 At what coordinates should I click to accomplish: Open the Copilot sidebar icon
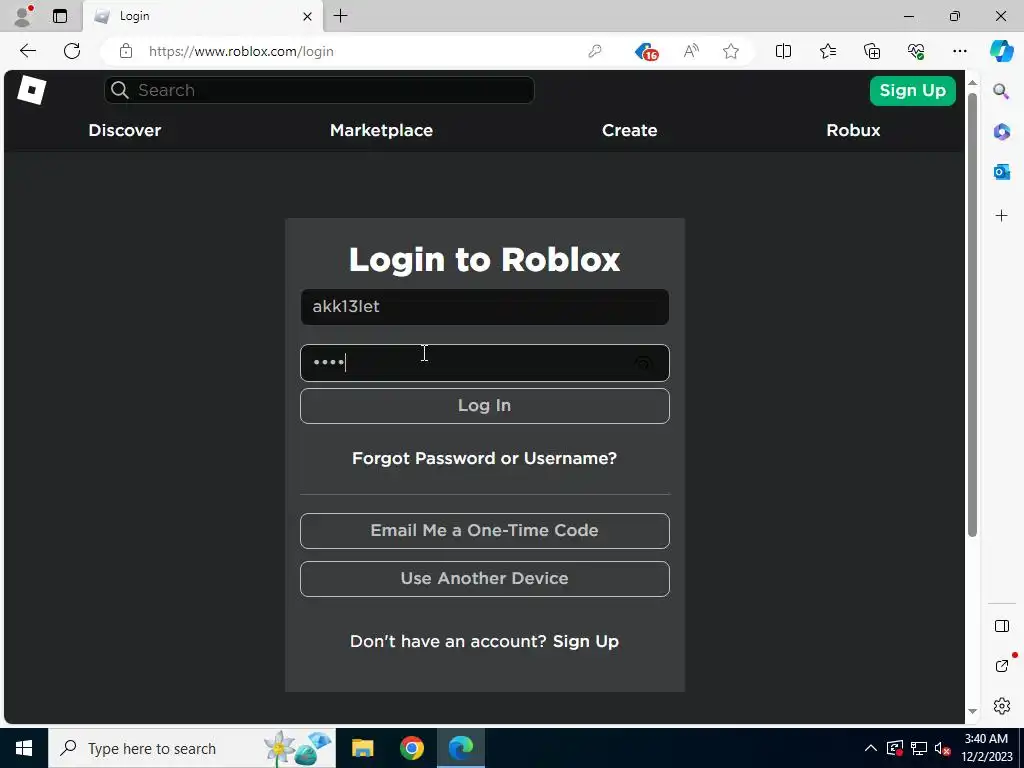tap(1001, 51)
